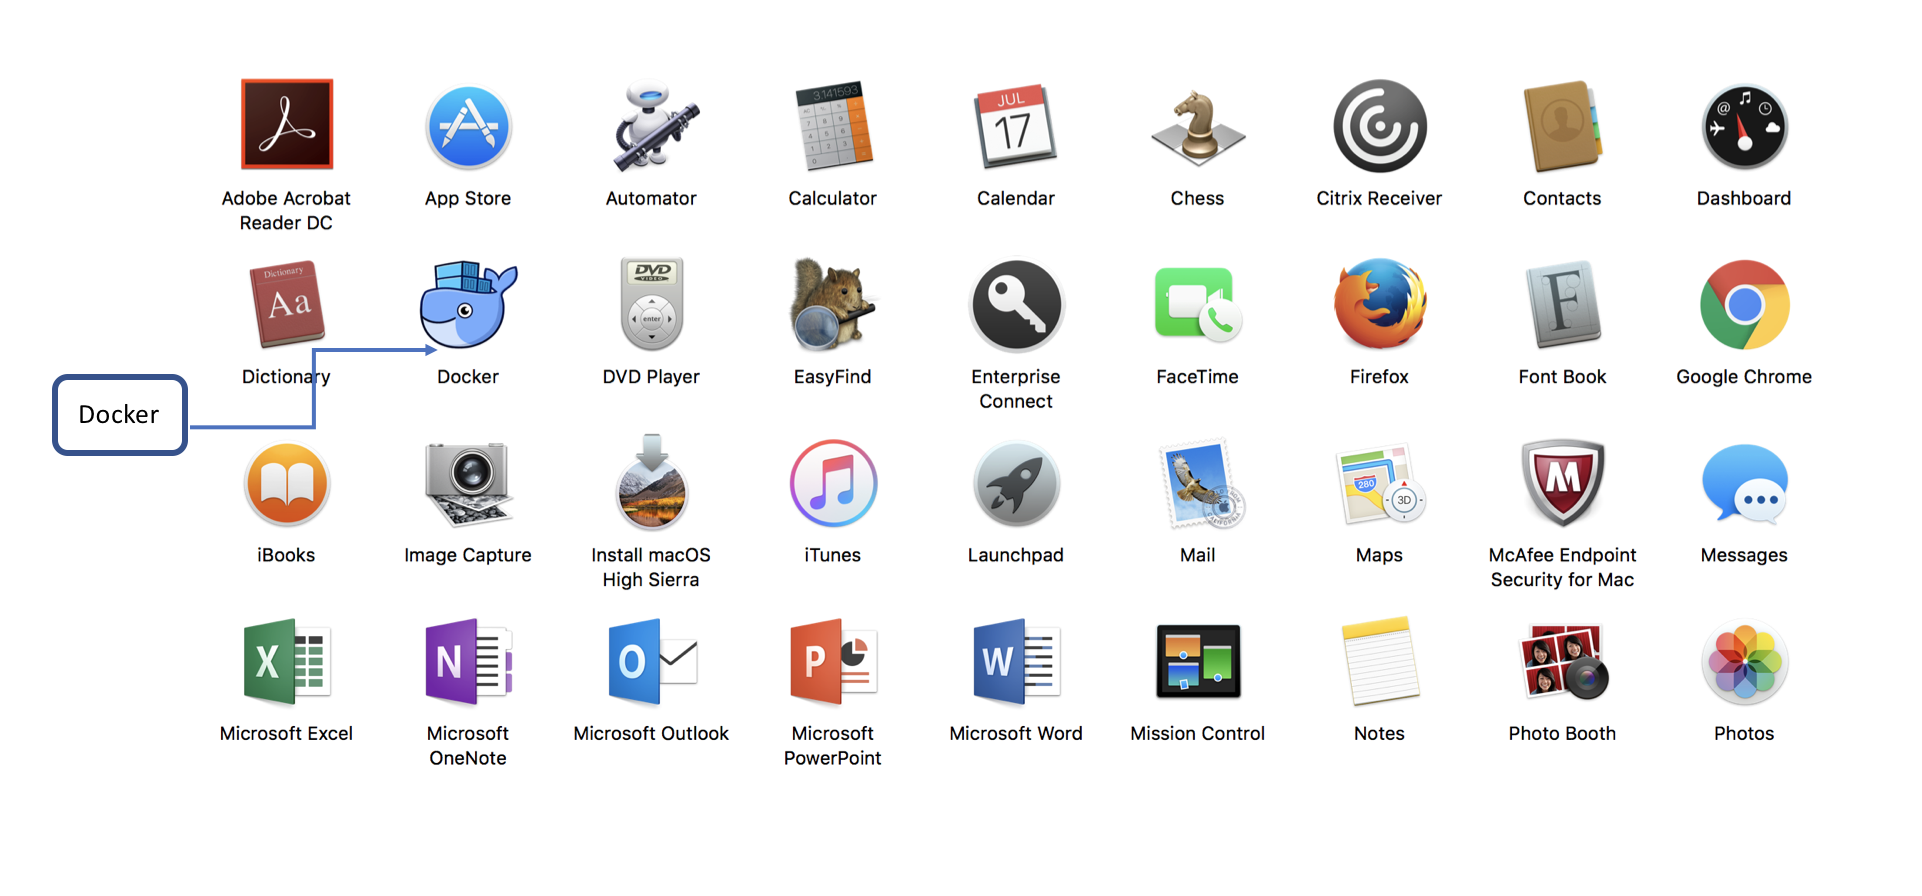Screen dimensions: 1922x896
Task: Open Microsoft Excel
Action: click(286, 662)
